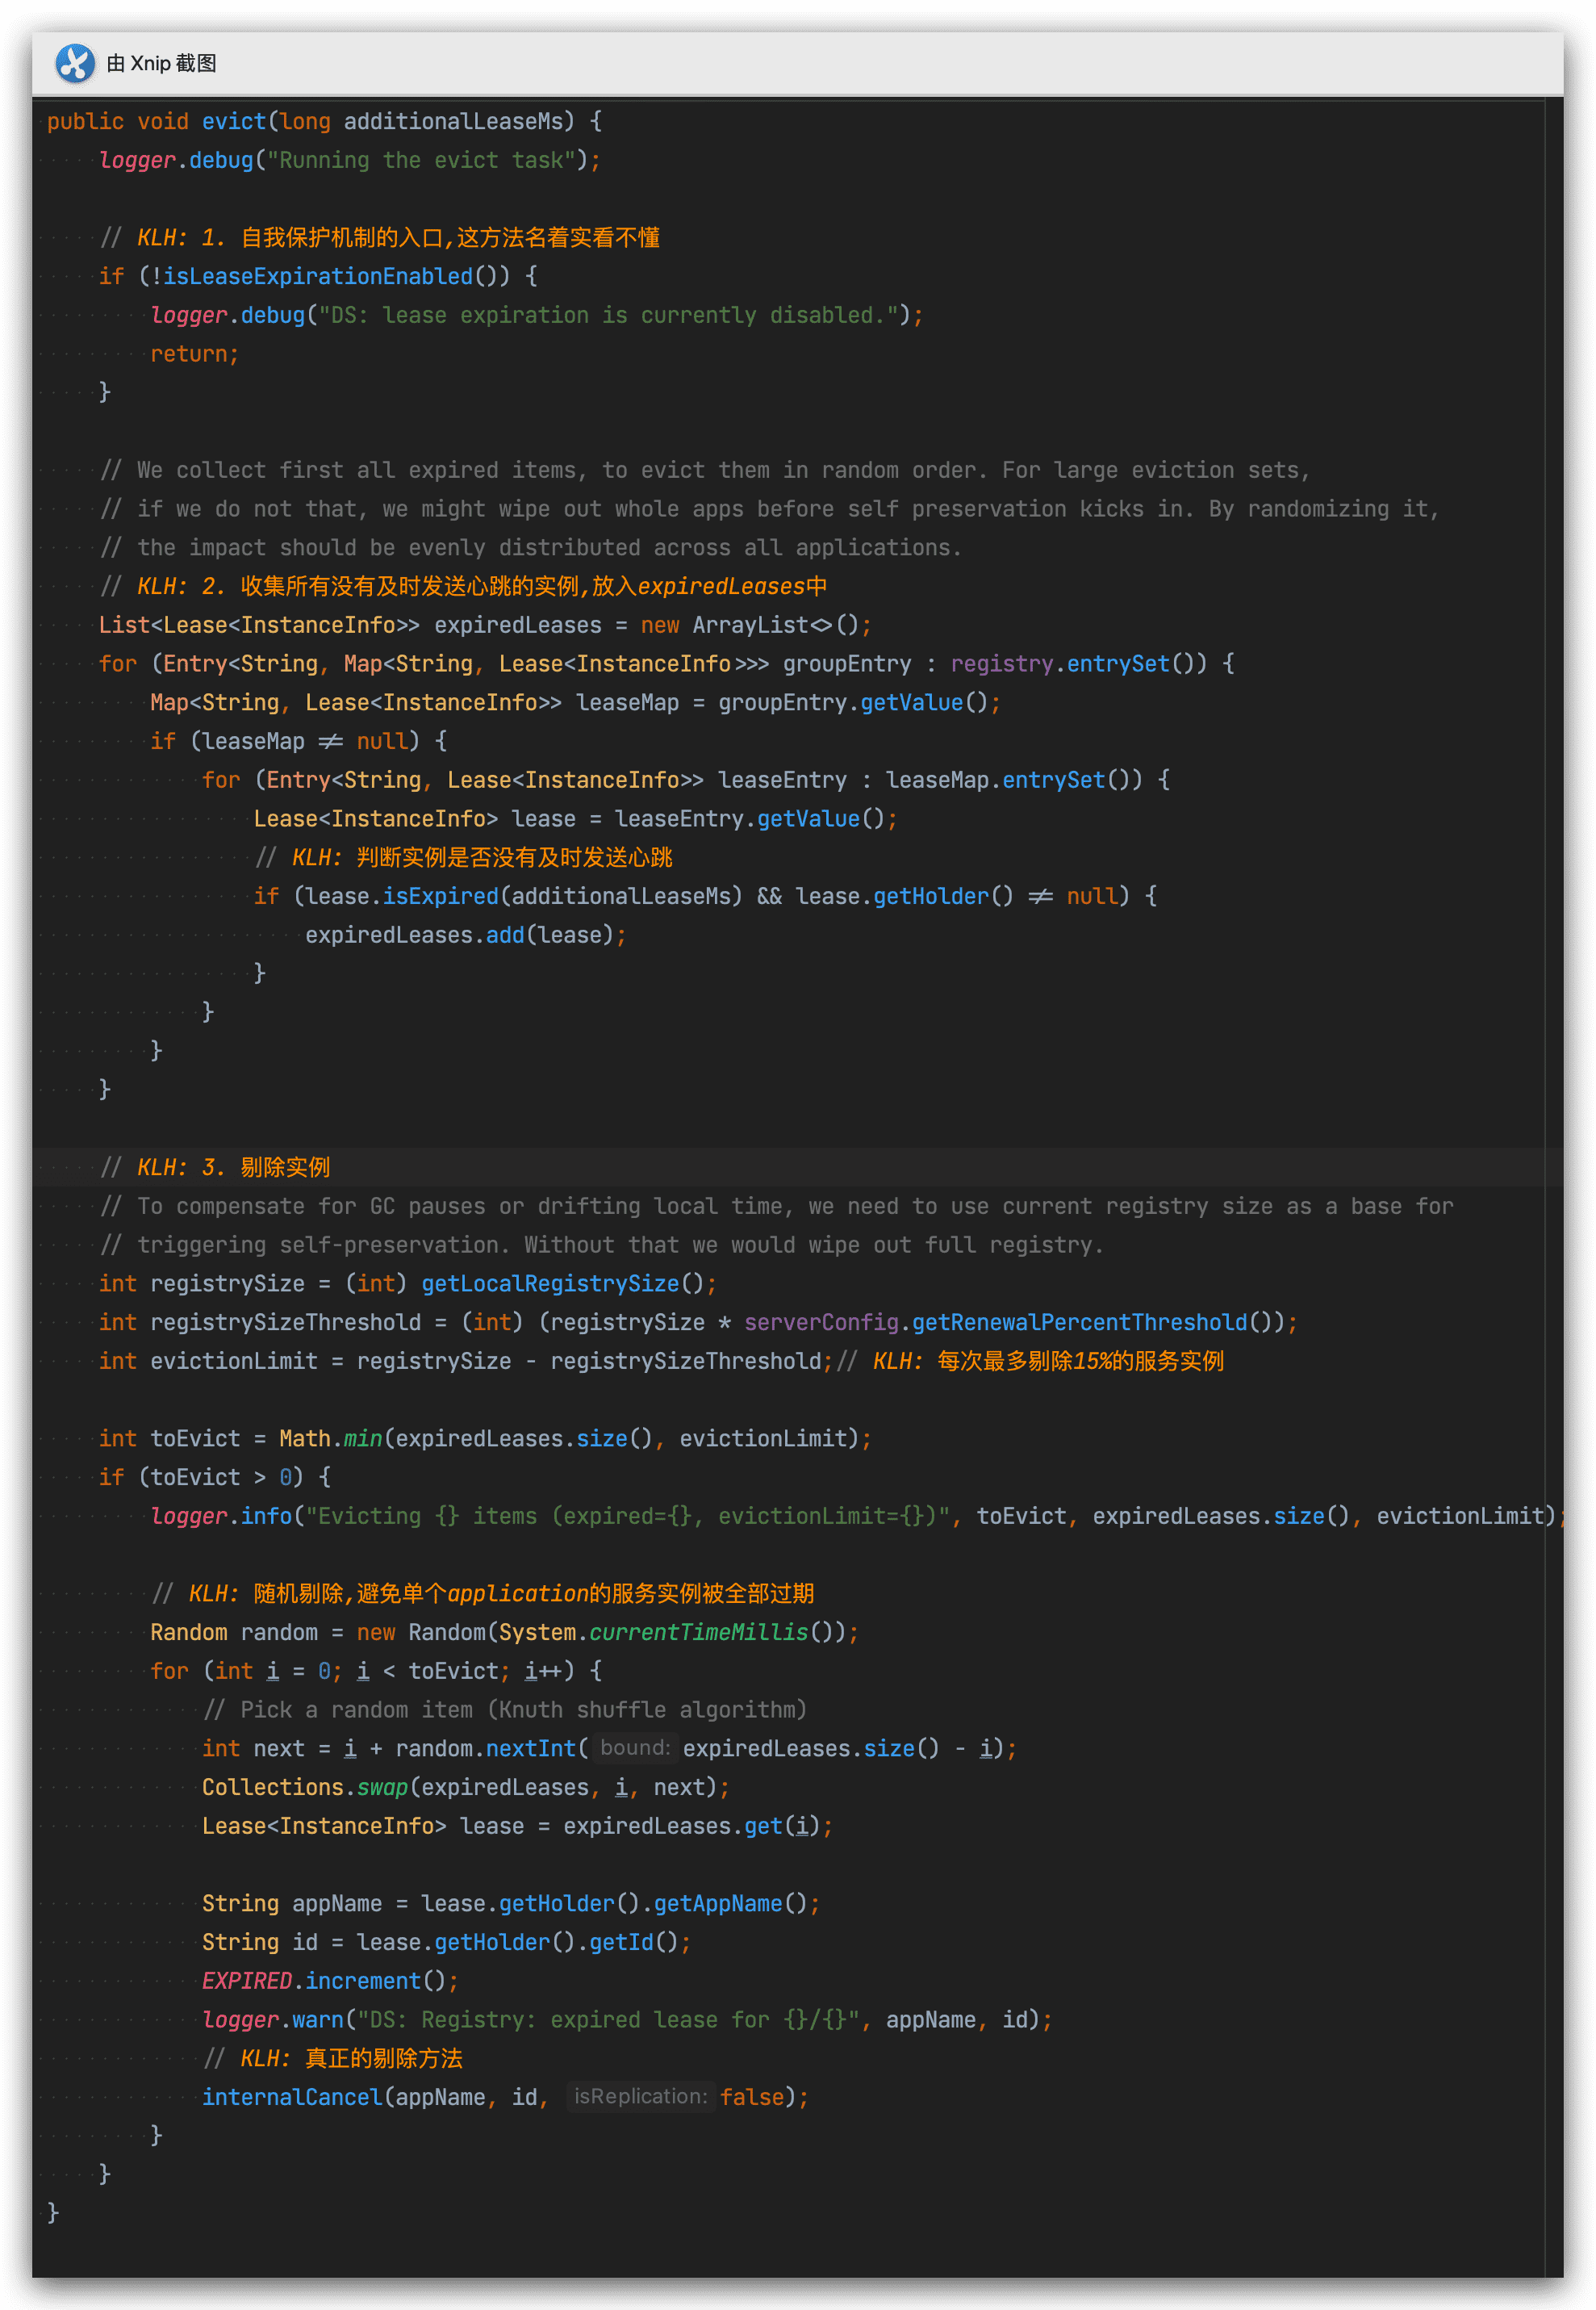Click 'getId' method call

(621, 1943)
